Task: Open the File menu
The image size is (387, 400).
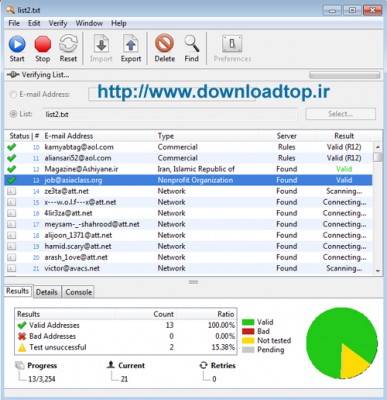Action: click(14, 23)
